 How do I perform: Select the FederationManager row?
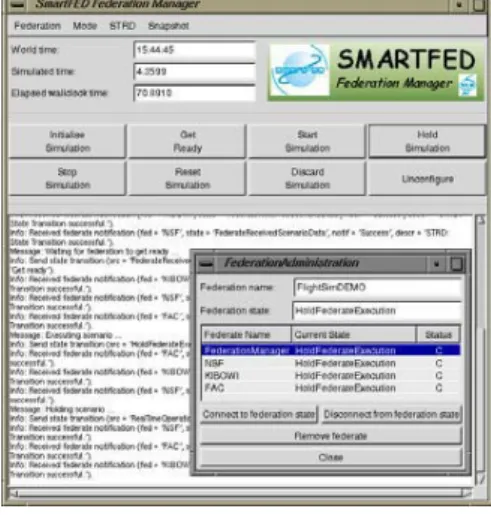(331, 350)
